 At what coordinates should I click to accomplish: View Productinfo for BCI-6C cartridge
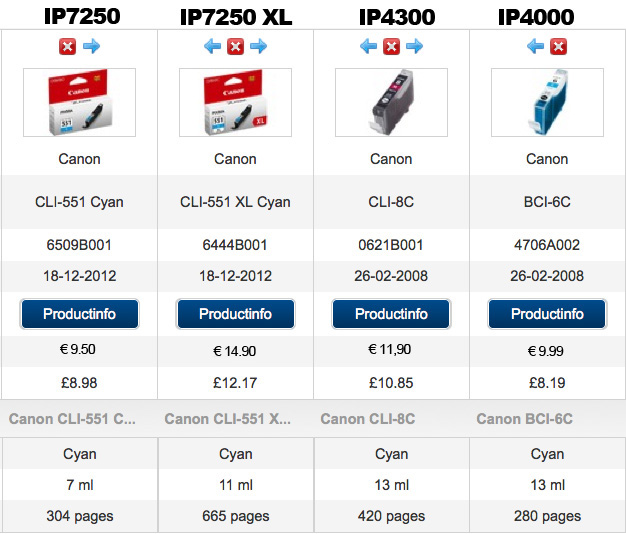[x=547, y=314]
